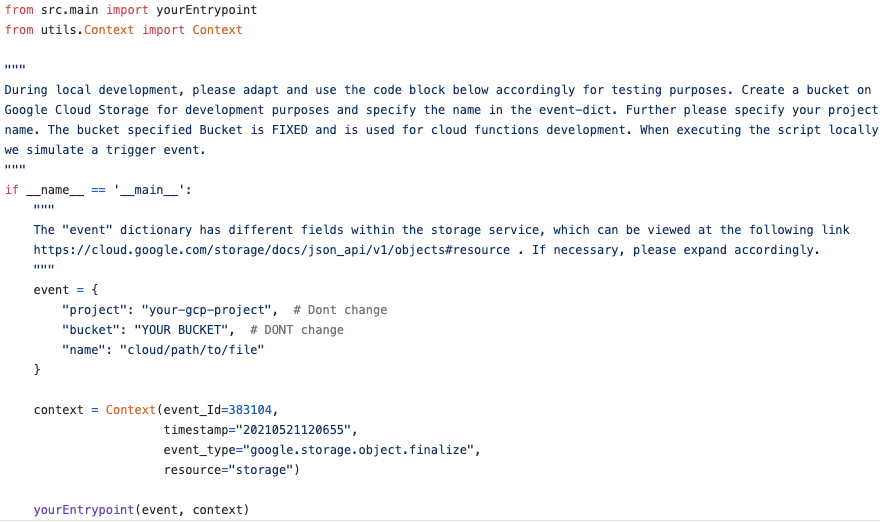
Task: Click the "cloud/path/to/file" string
Action: tap(192, 350)
